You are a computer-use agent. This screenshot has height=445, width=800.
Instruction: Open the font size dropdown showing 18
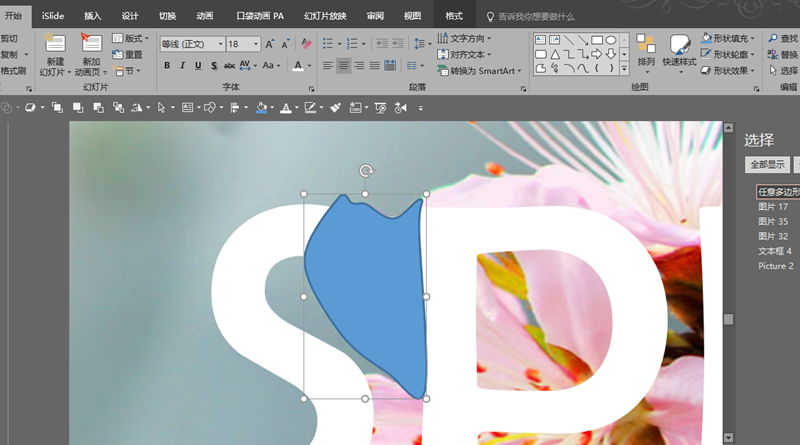[256, 44]
